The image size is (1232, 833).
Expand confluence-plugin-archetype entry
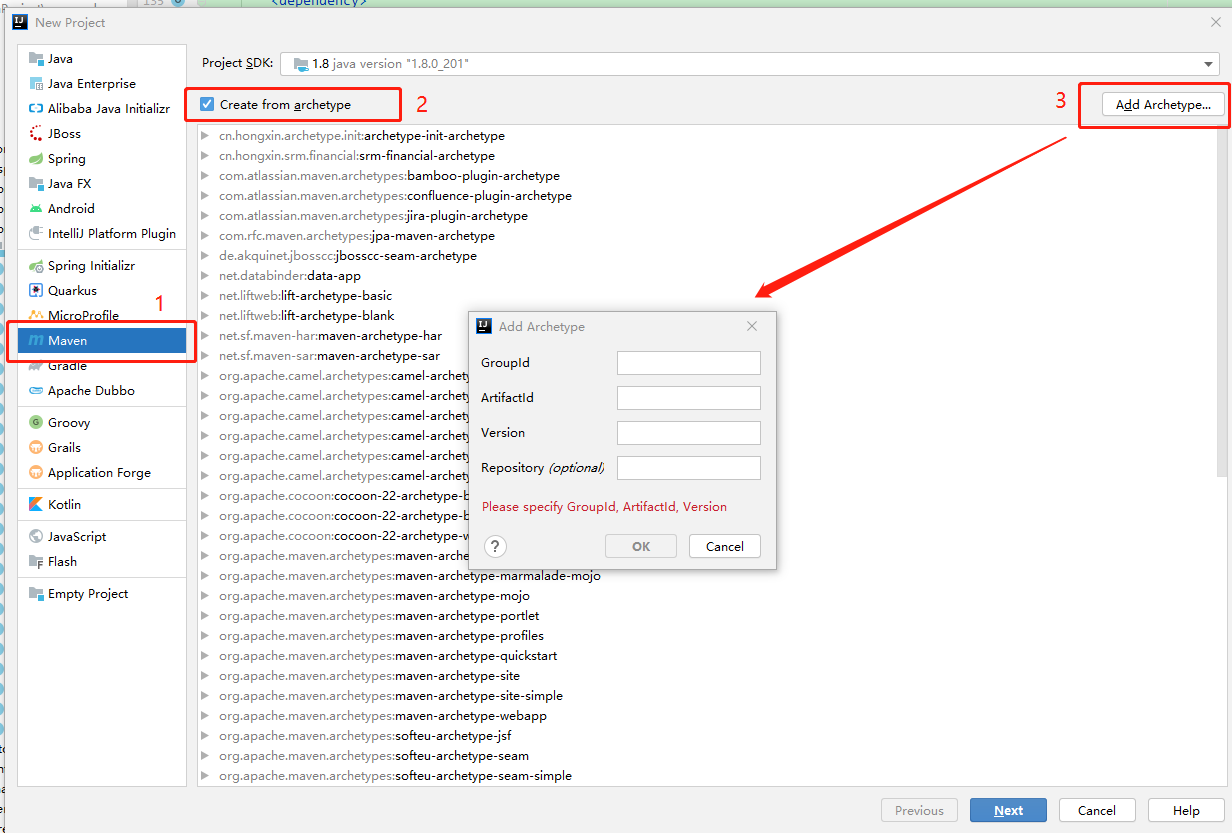coord(205,196)
